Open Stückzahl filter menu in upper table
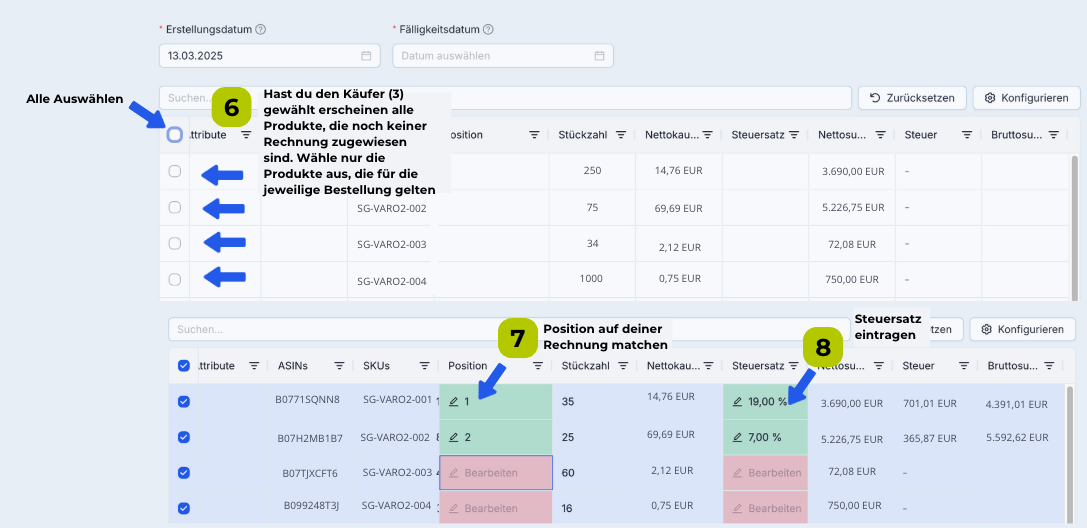The height and width of the screenshot is (528, 1087). pos(621,135)
